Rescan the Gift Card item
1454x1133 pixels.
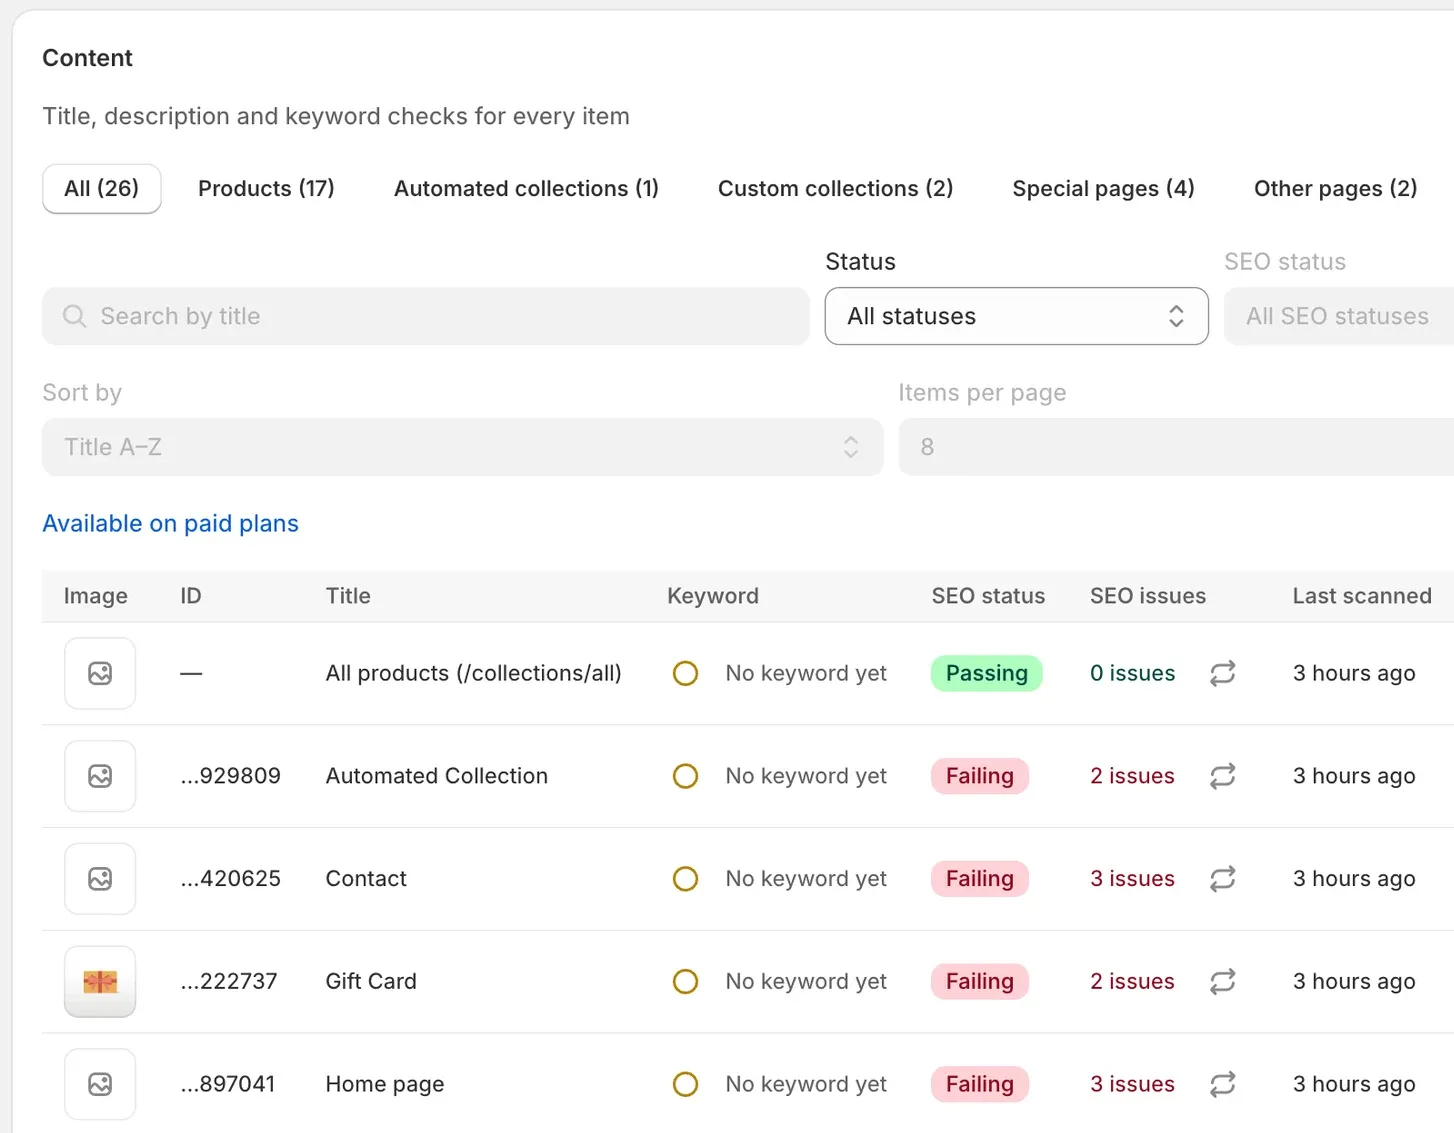tap(1222, 982)
